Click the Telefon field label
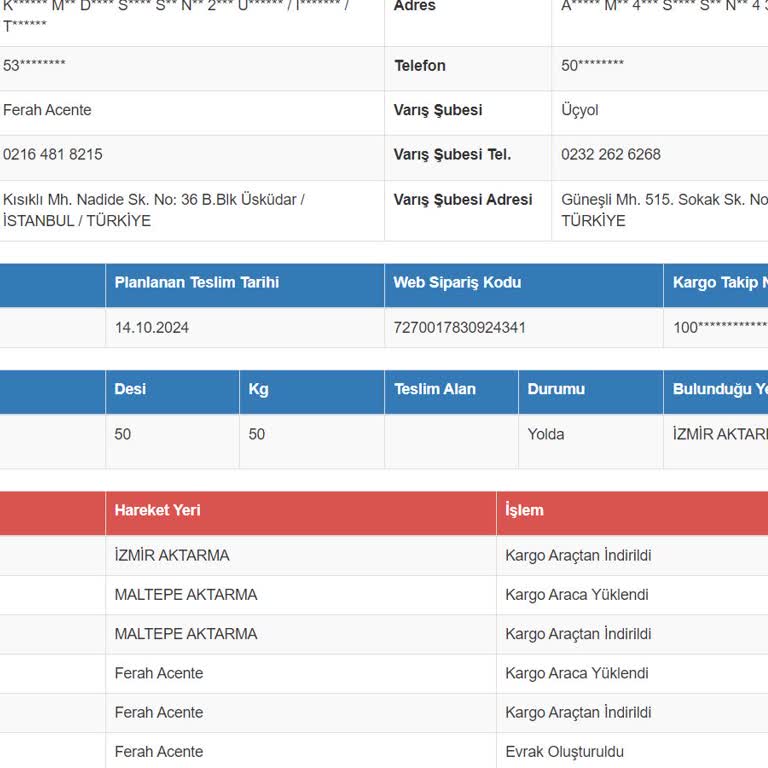768x768 pixels. point(420,66)
